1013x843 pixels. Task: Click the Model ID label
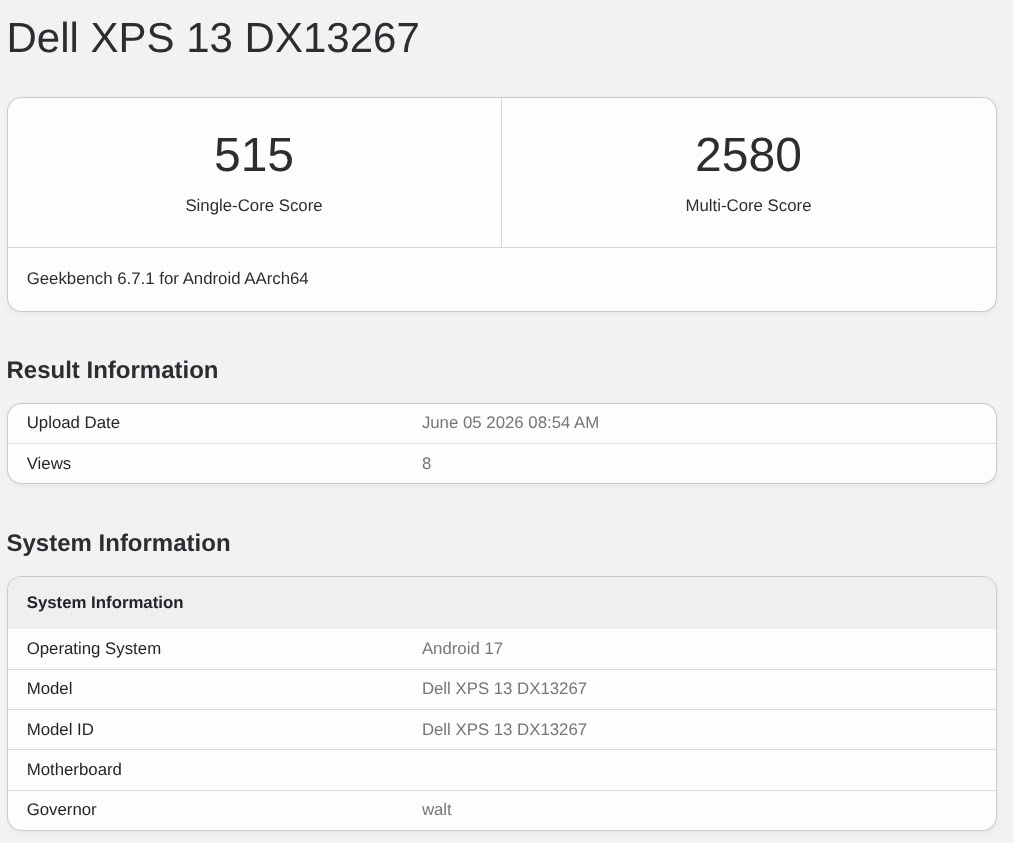tap(60, 729)
